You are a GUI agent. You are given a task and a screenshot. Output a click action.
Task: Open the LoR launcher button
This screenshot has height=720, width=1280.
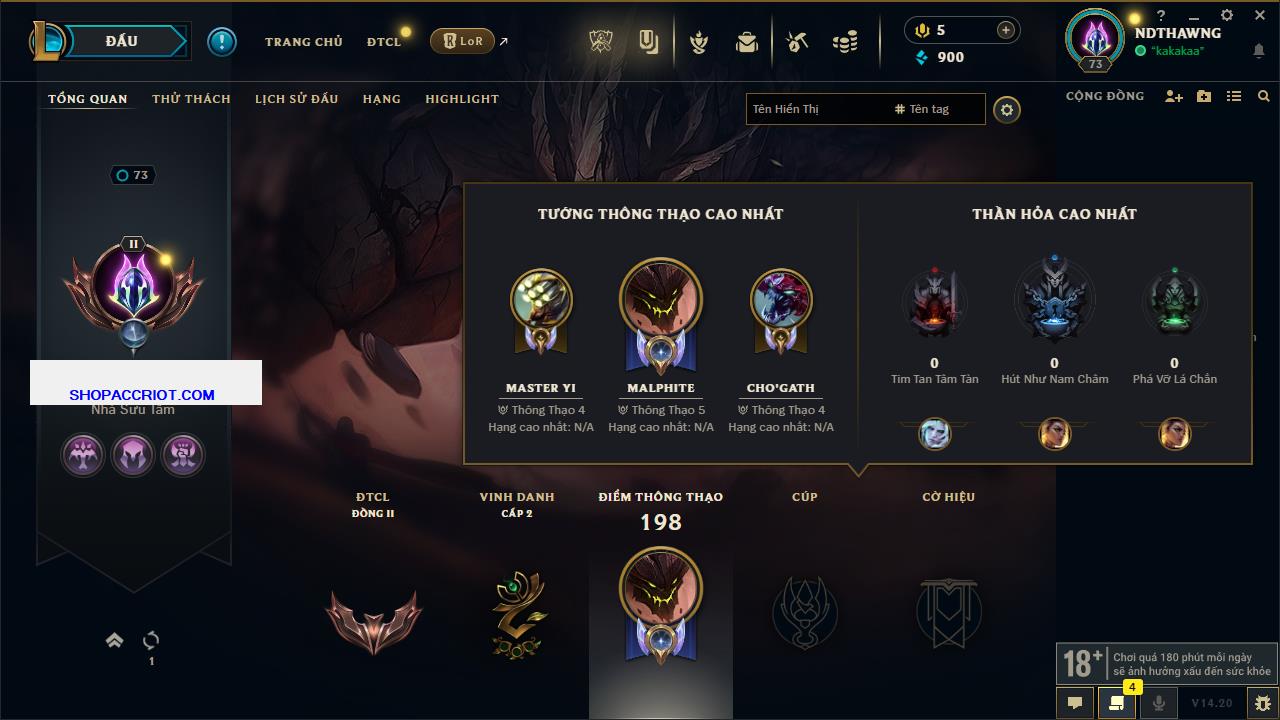[x=462, y=41]
